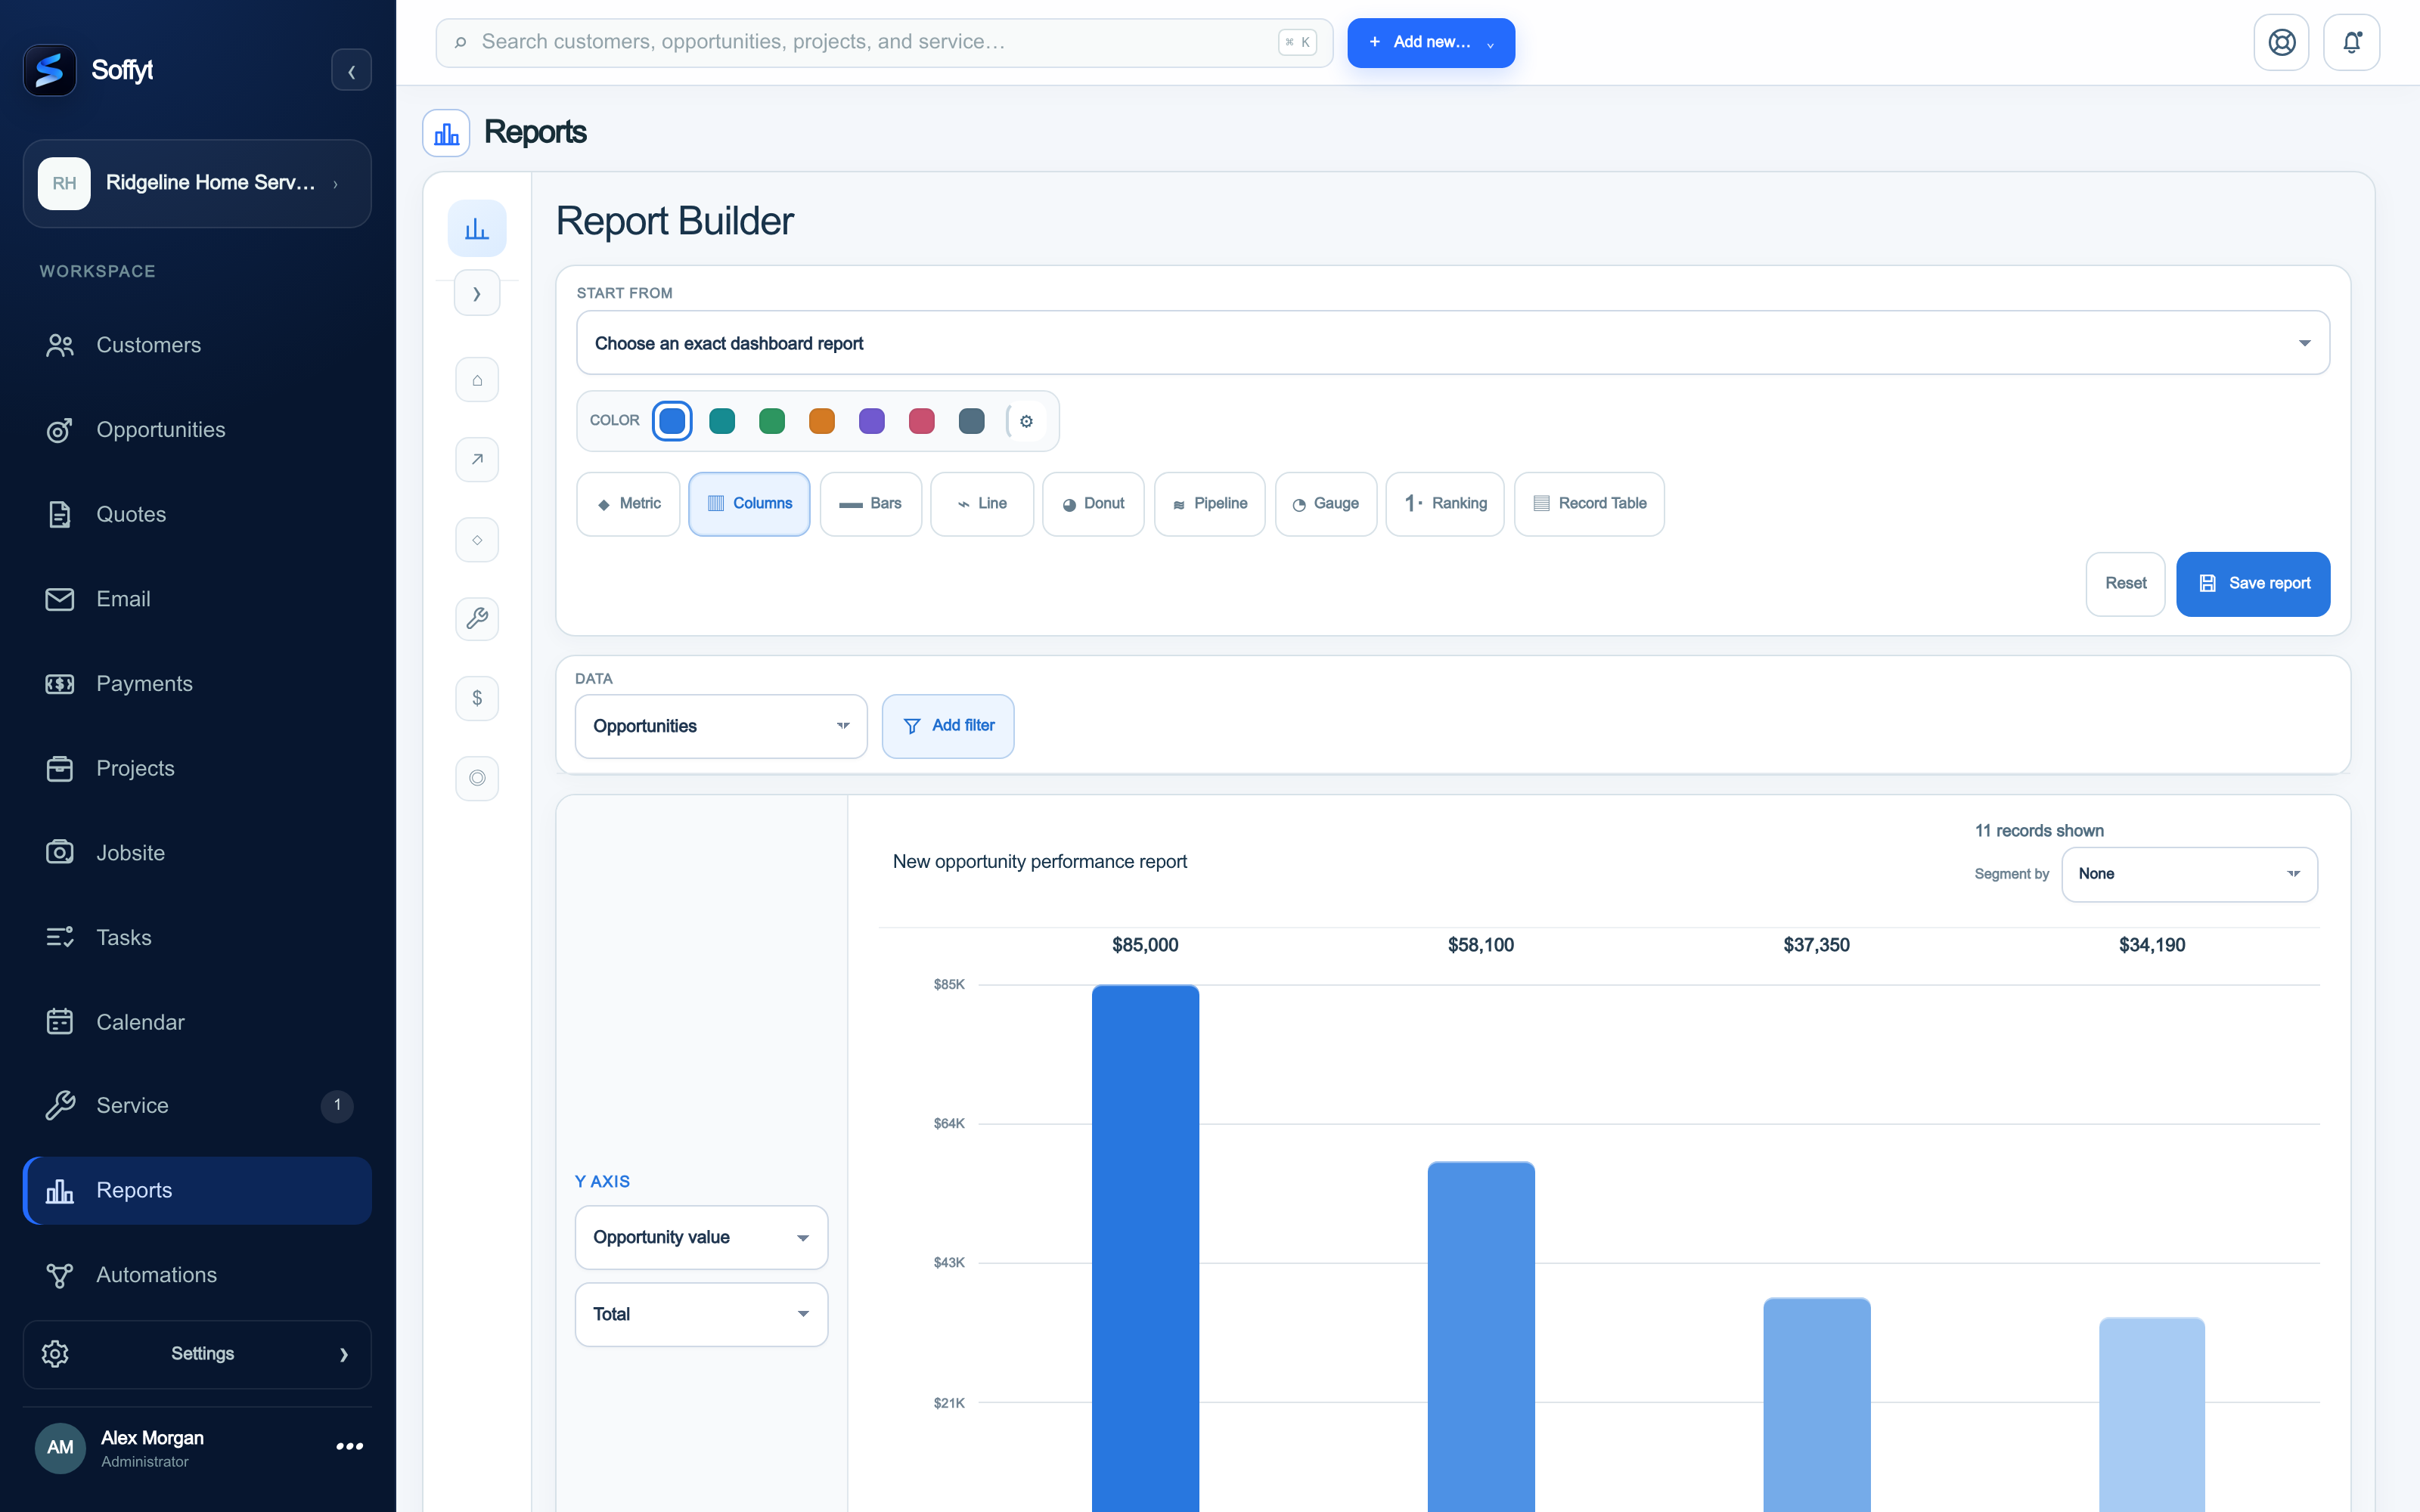Click the Alex Morgan AM avatar

(x=60, y=1447)
